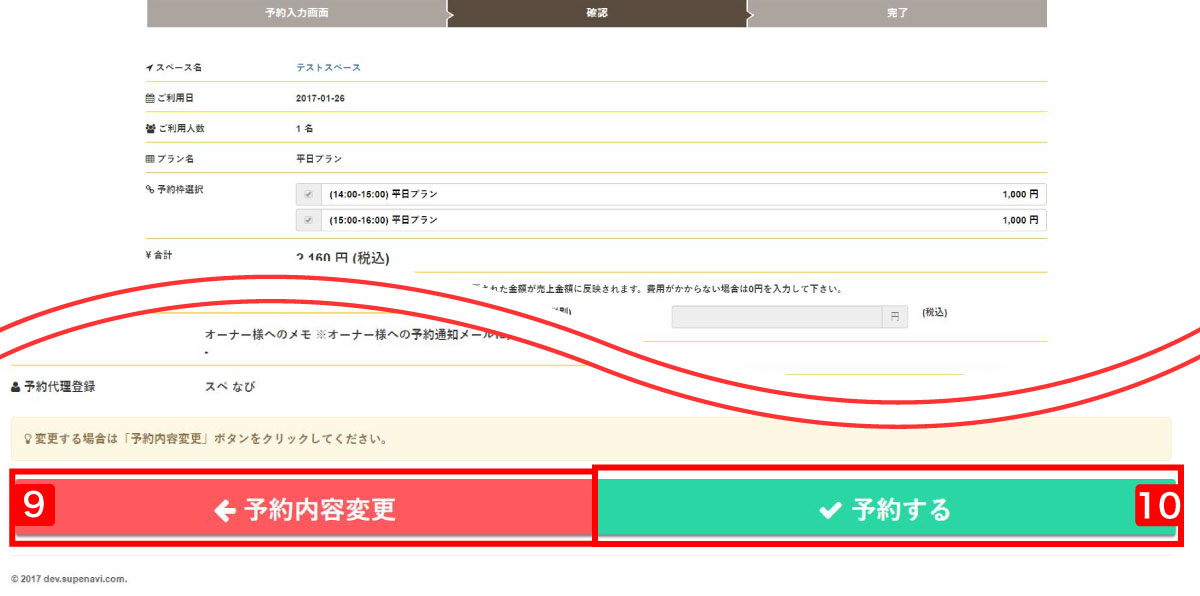Viewport: 1200px width, 596px height.
Task: Toggle the (15:00-16:00) 平日プラン checkbox
Action: pyautogui.click(x=309, y=220)
